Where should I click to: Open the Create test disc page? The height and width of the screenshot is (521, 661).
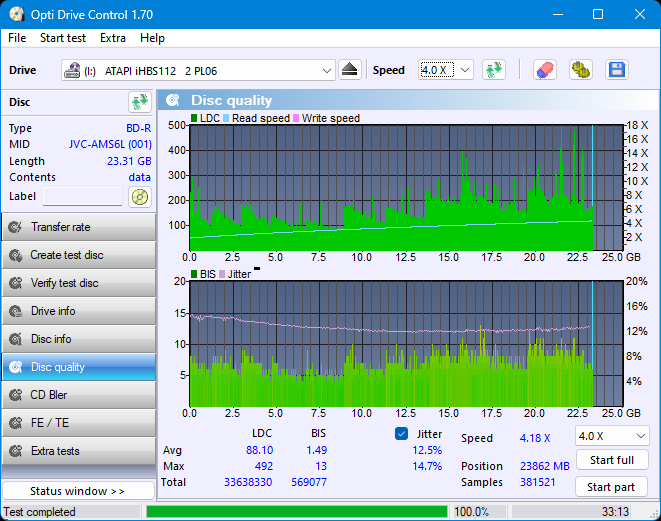[79, 255]
